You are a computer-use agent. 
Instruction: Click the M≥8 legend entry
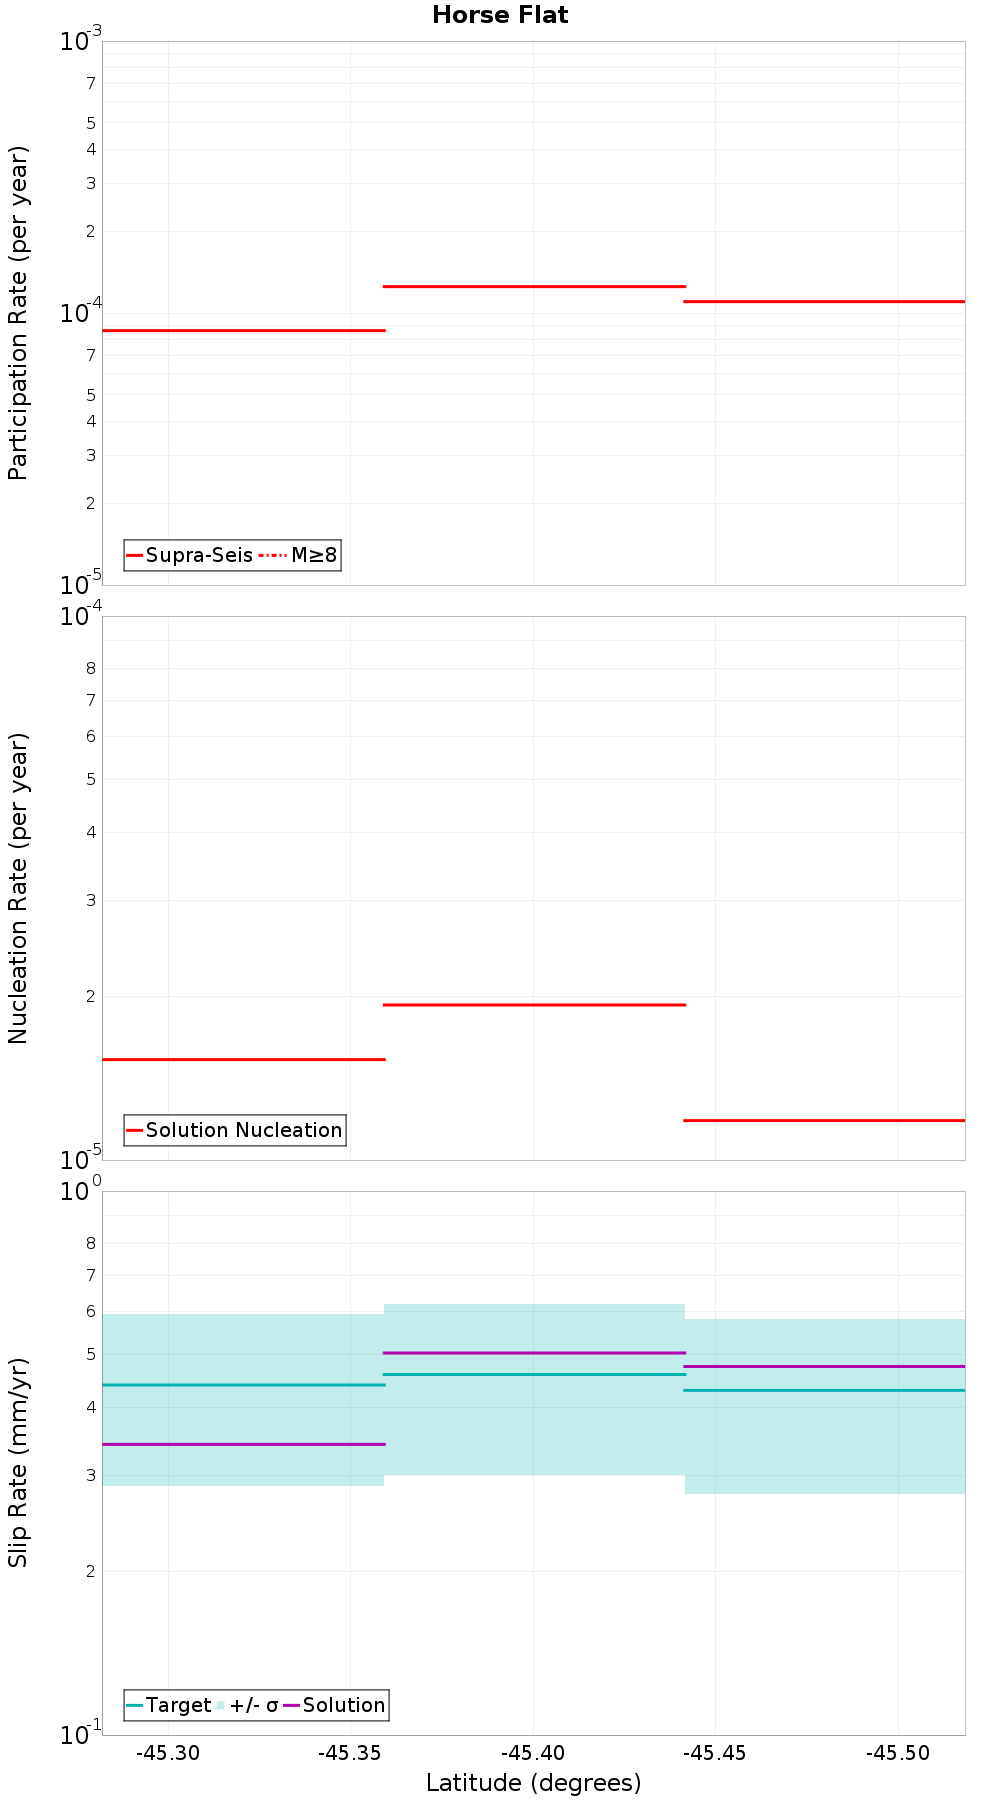click(x=299, y=555)
